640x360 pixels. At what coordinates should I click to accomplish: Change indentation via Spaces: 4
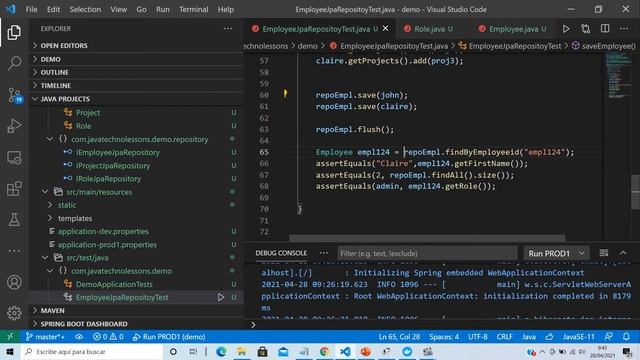tap(444, 337)
